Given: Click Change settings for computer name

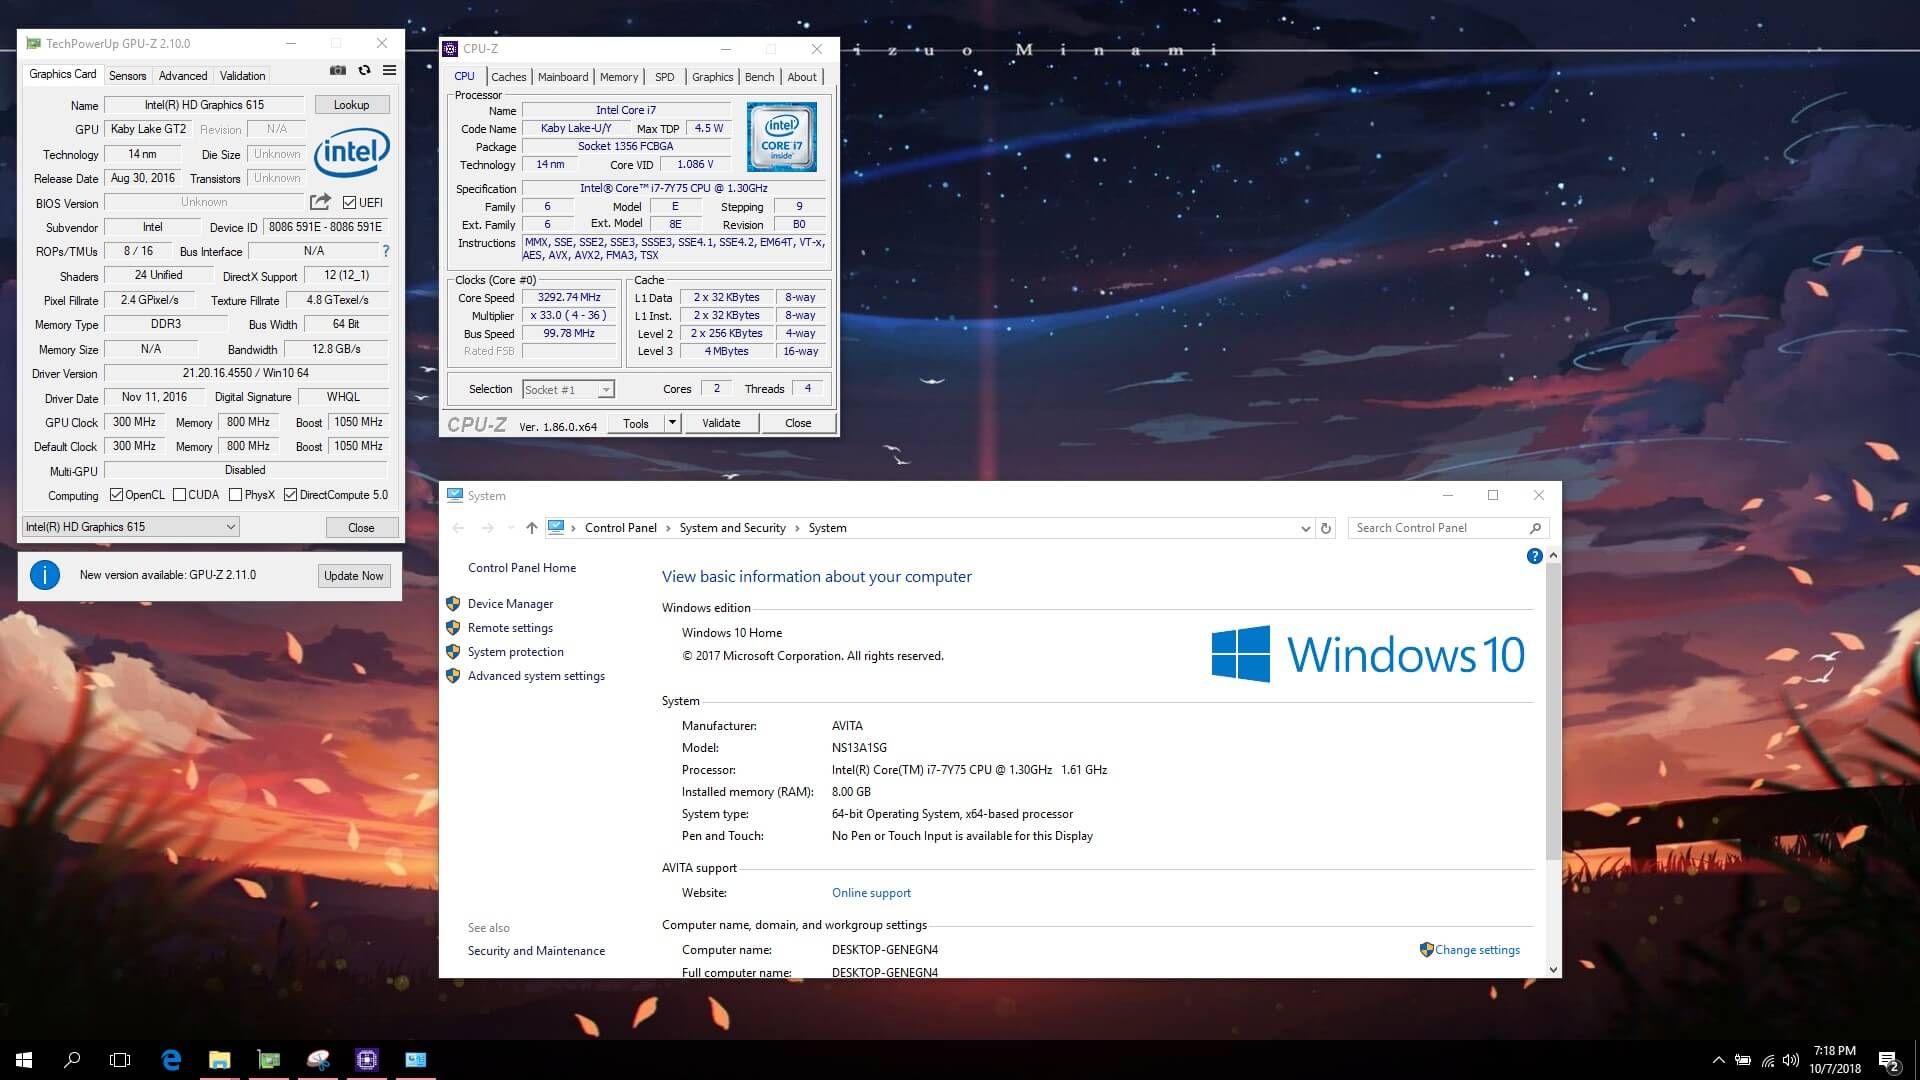Looking at the screenshot, I should pos(1477,950).
